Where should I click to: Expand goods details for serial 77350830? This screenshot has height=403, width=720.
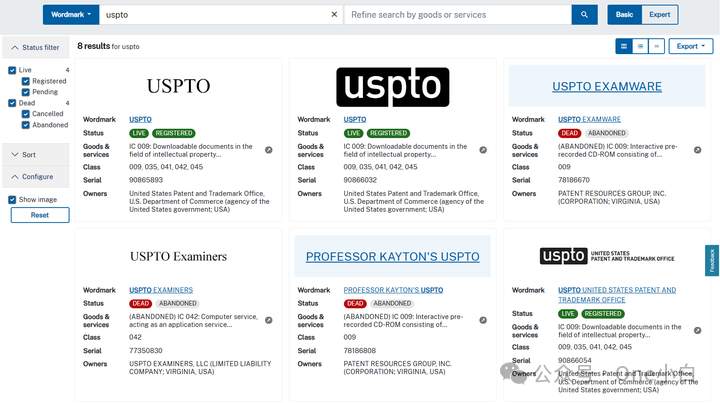(269, 320)
